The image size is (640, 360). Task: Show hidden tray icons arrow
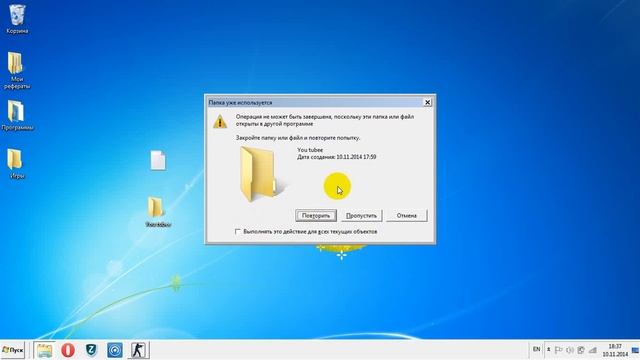point(549,350)
